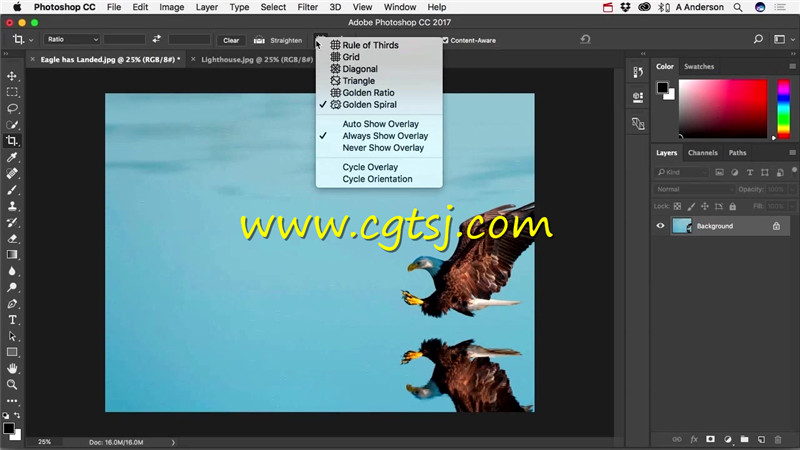The height and width of the screenshot is (450, 800).
Task: Open the crop tool preset picker arrow
Action: 31,40
